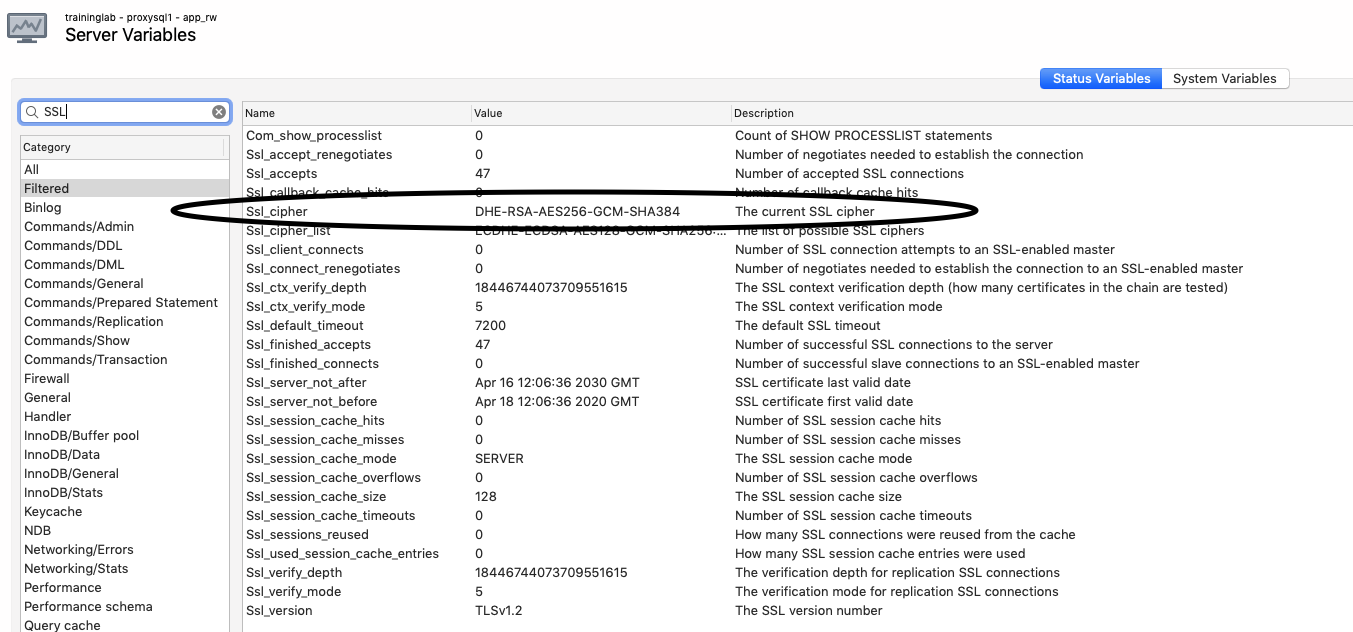Click the search magnifier icon
The width and height of the screenshot is (1353, 632).
33,111
